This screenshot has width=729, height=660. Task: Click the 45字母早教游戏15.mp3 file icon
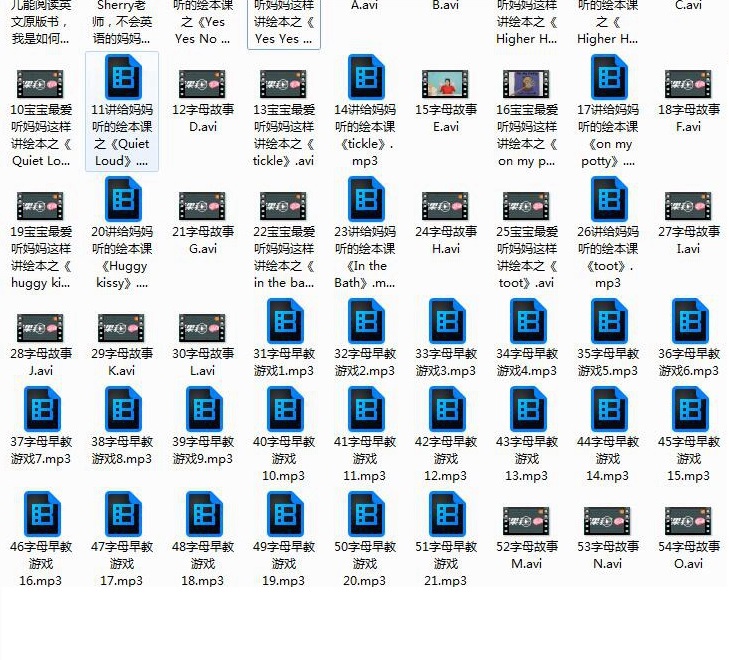coord(689,409)
